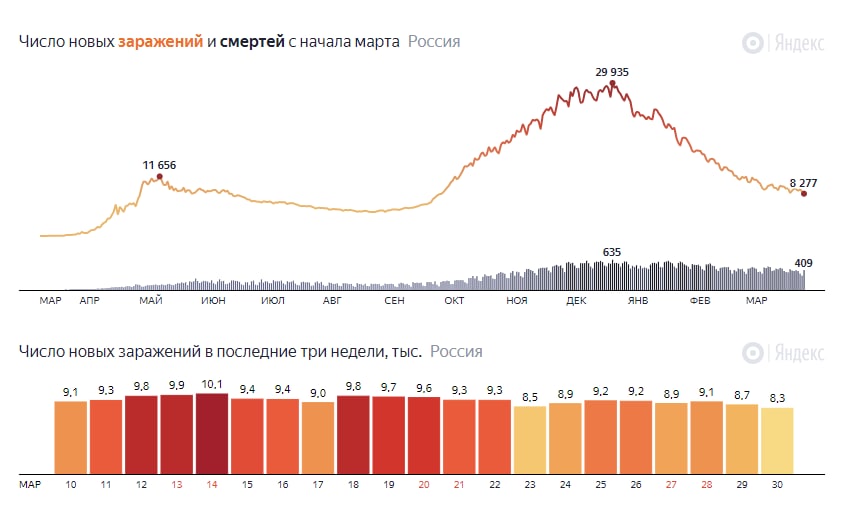
Task: Click the red date label 14 under bars
Action: pyautogui.click(x=212, y=484)
